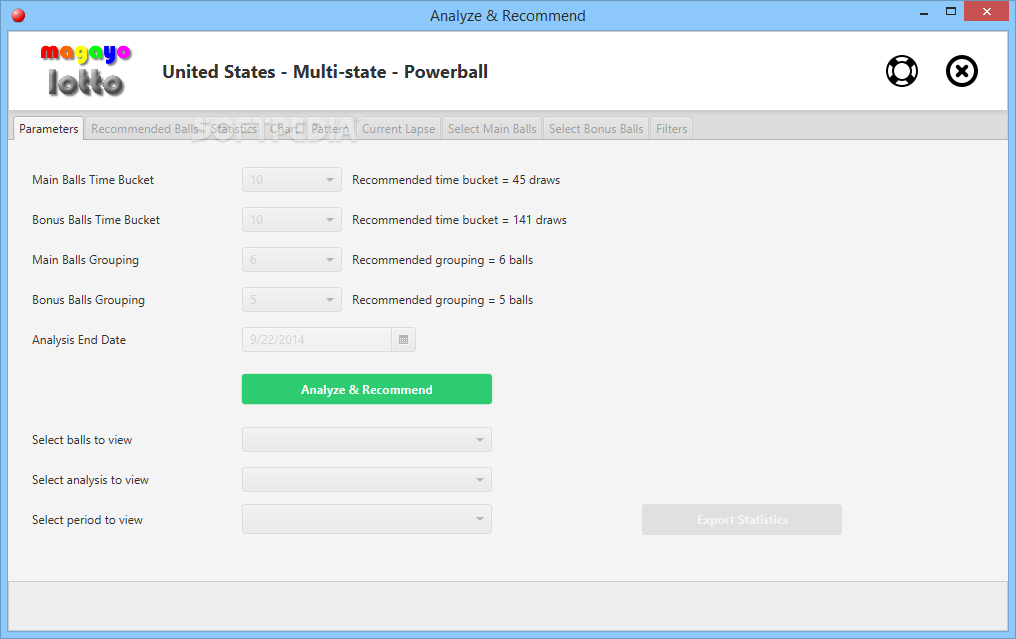The height and width of the screenshot is (639, 1016).
Task: Click the 'Main Balls Grouping' label
Action: pyautogui.click(x=86, y=260)
